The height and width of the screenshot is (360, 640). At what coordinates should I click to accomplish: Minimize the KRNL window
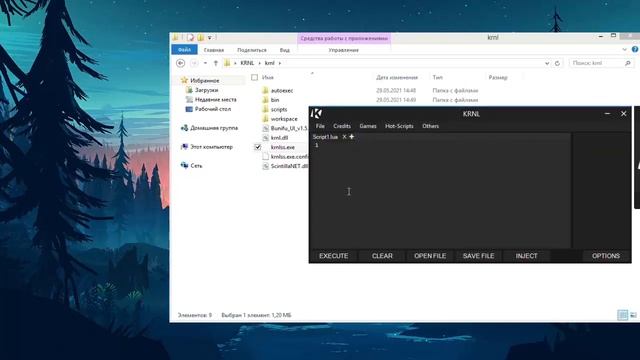[x=607, y=113]
